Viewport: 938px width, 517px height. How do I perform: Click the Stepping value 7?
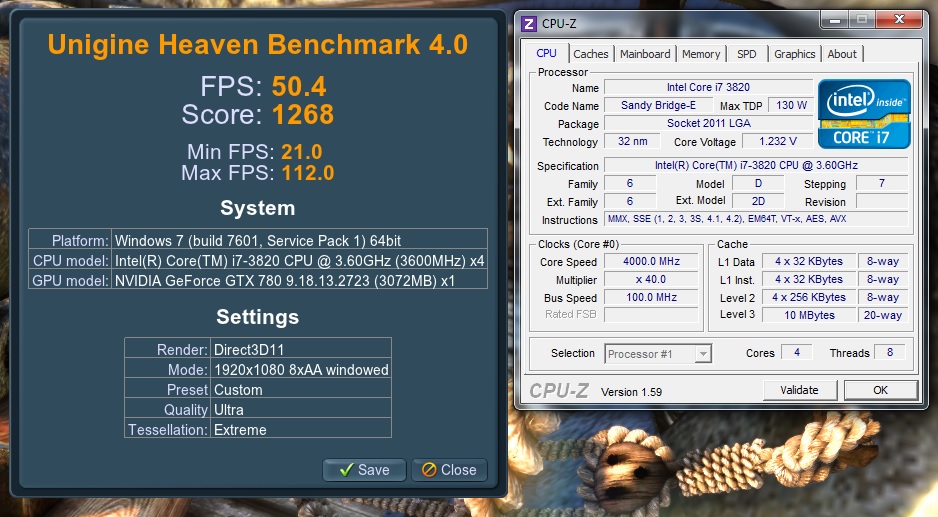pyautogui.click(x=882, y=183)
